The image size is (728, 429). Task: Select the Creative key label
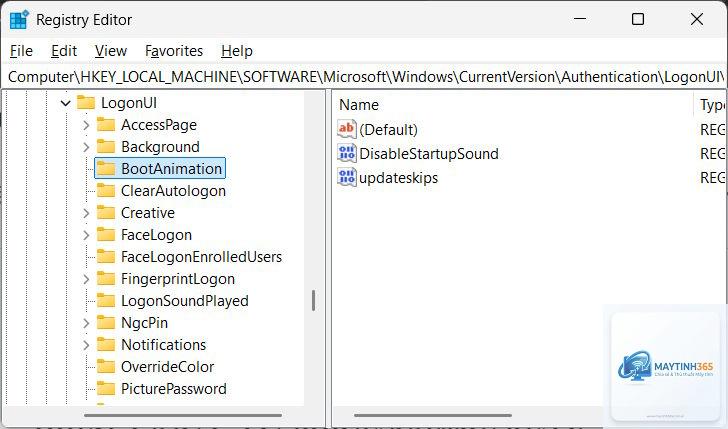[148, 213]
